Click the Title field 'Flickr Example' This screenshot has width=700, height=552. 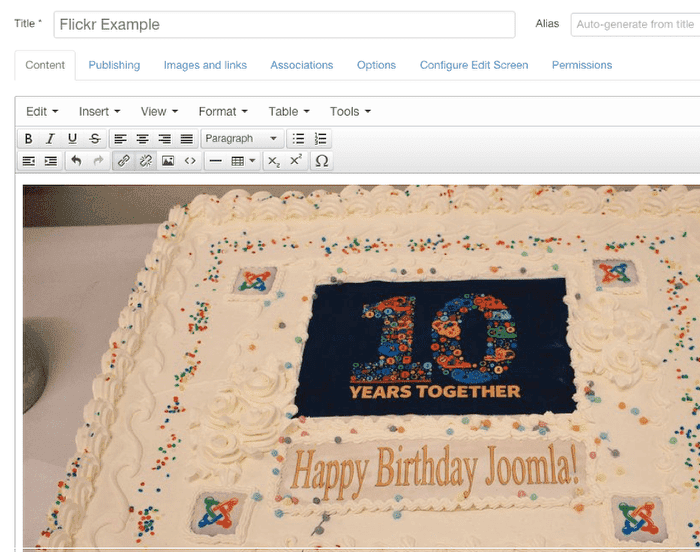pos(284,25)
